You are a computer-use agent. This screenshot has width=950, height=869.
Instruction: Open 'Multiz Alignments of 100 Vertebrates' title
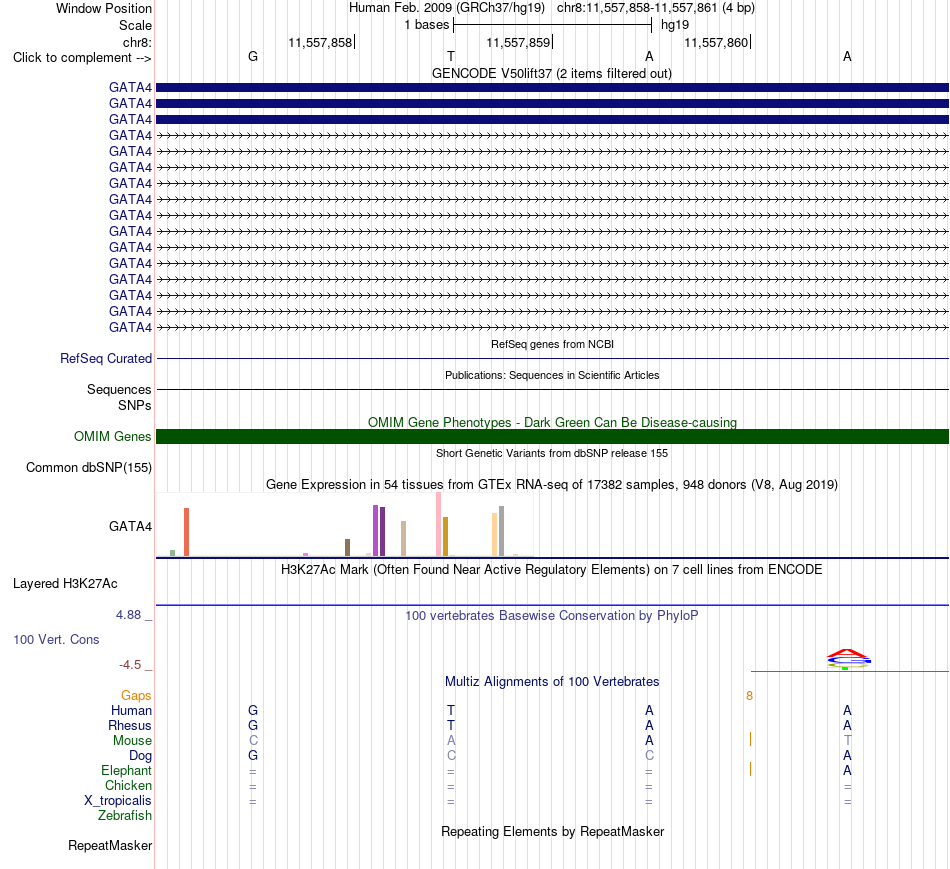tap(552, 682)
